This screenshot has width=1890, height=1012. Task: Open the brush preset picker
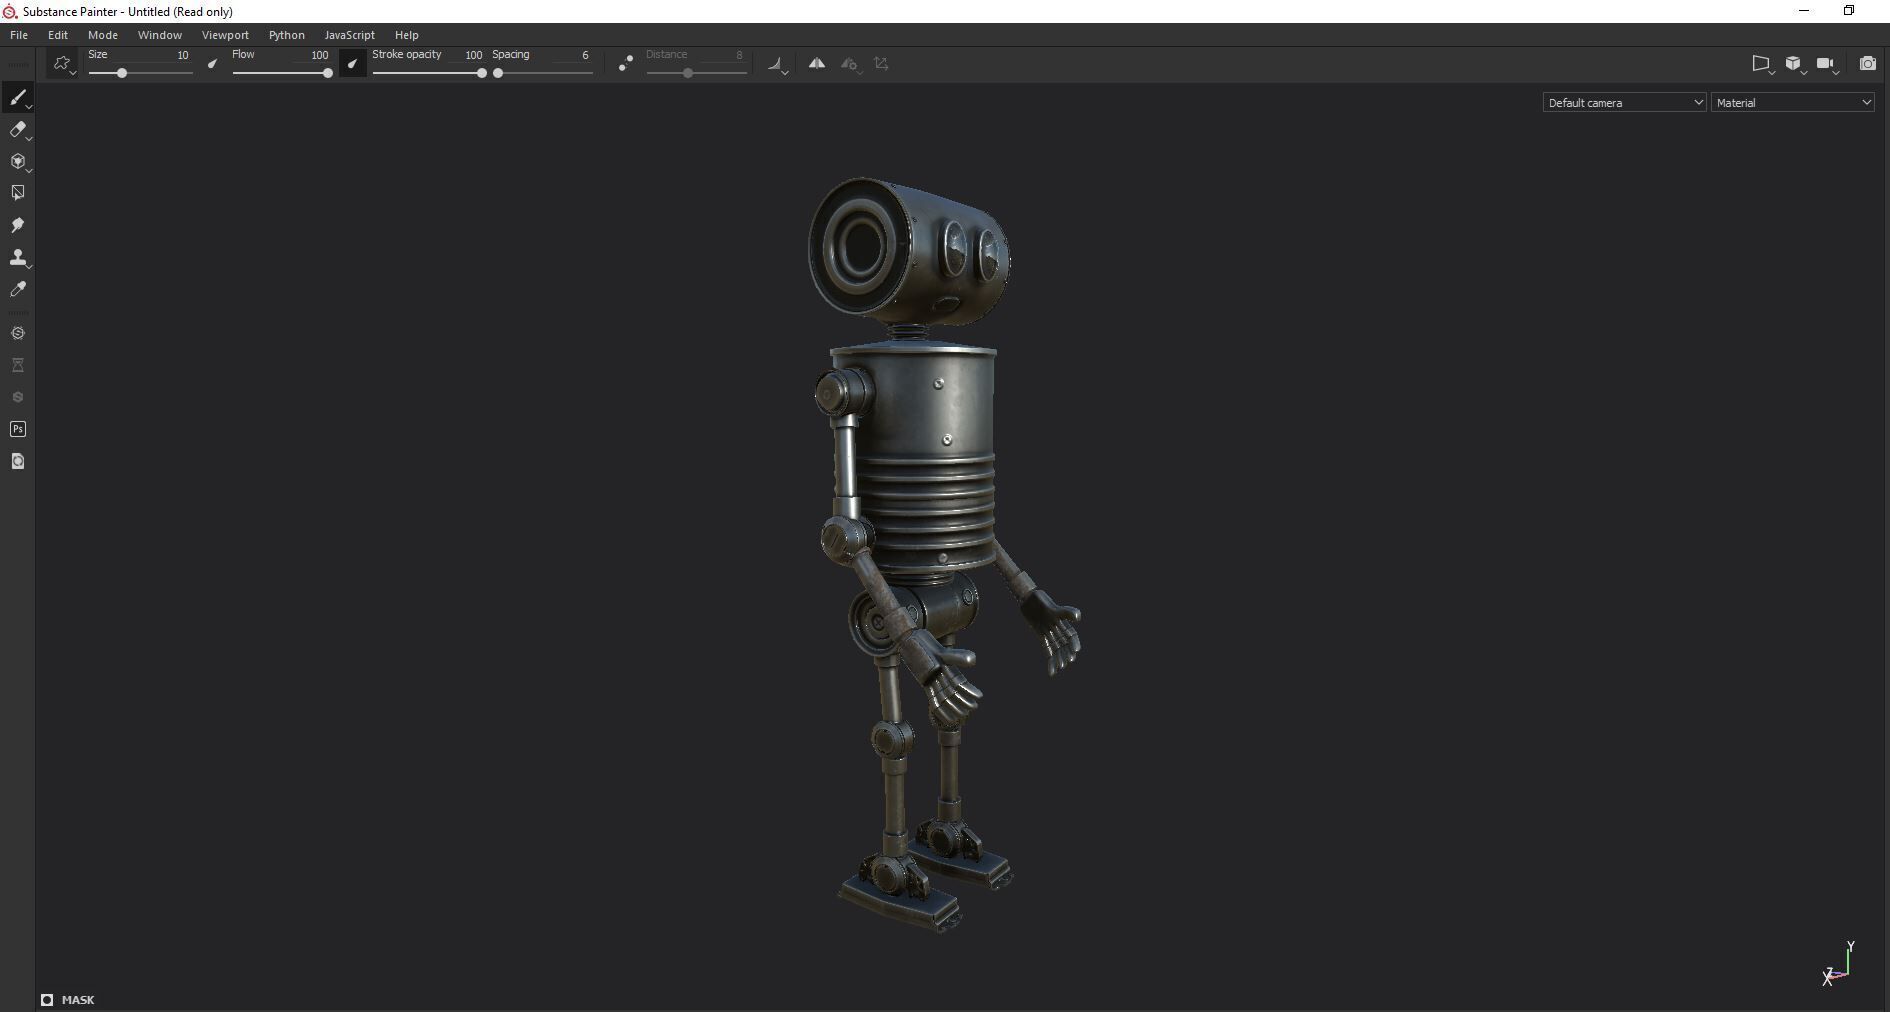63,64
